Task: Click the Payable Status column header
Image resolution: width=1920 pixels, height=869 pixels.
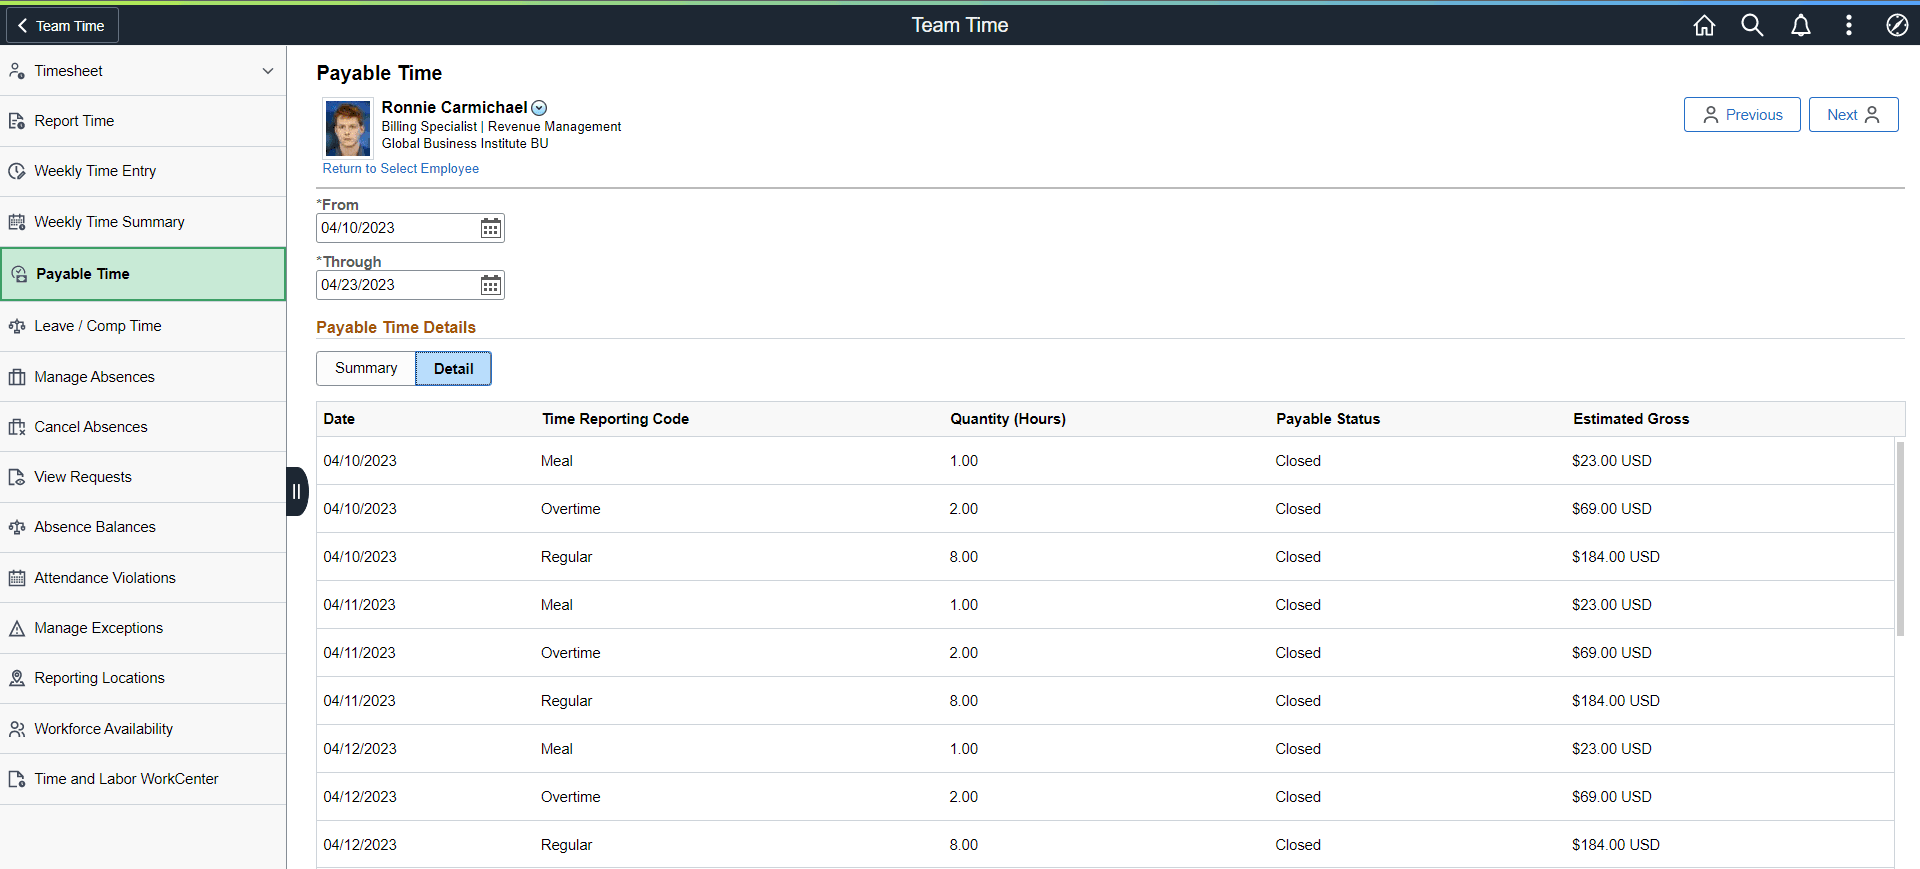Action: click(x=1328, y=419)
